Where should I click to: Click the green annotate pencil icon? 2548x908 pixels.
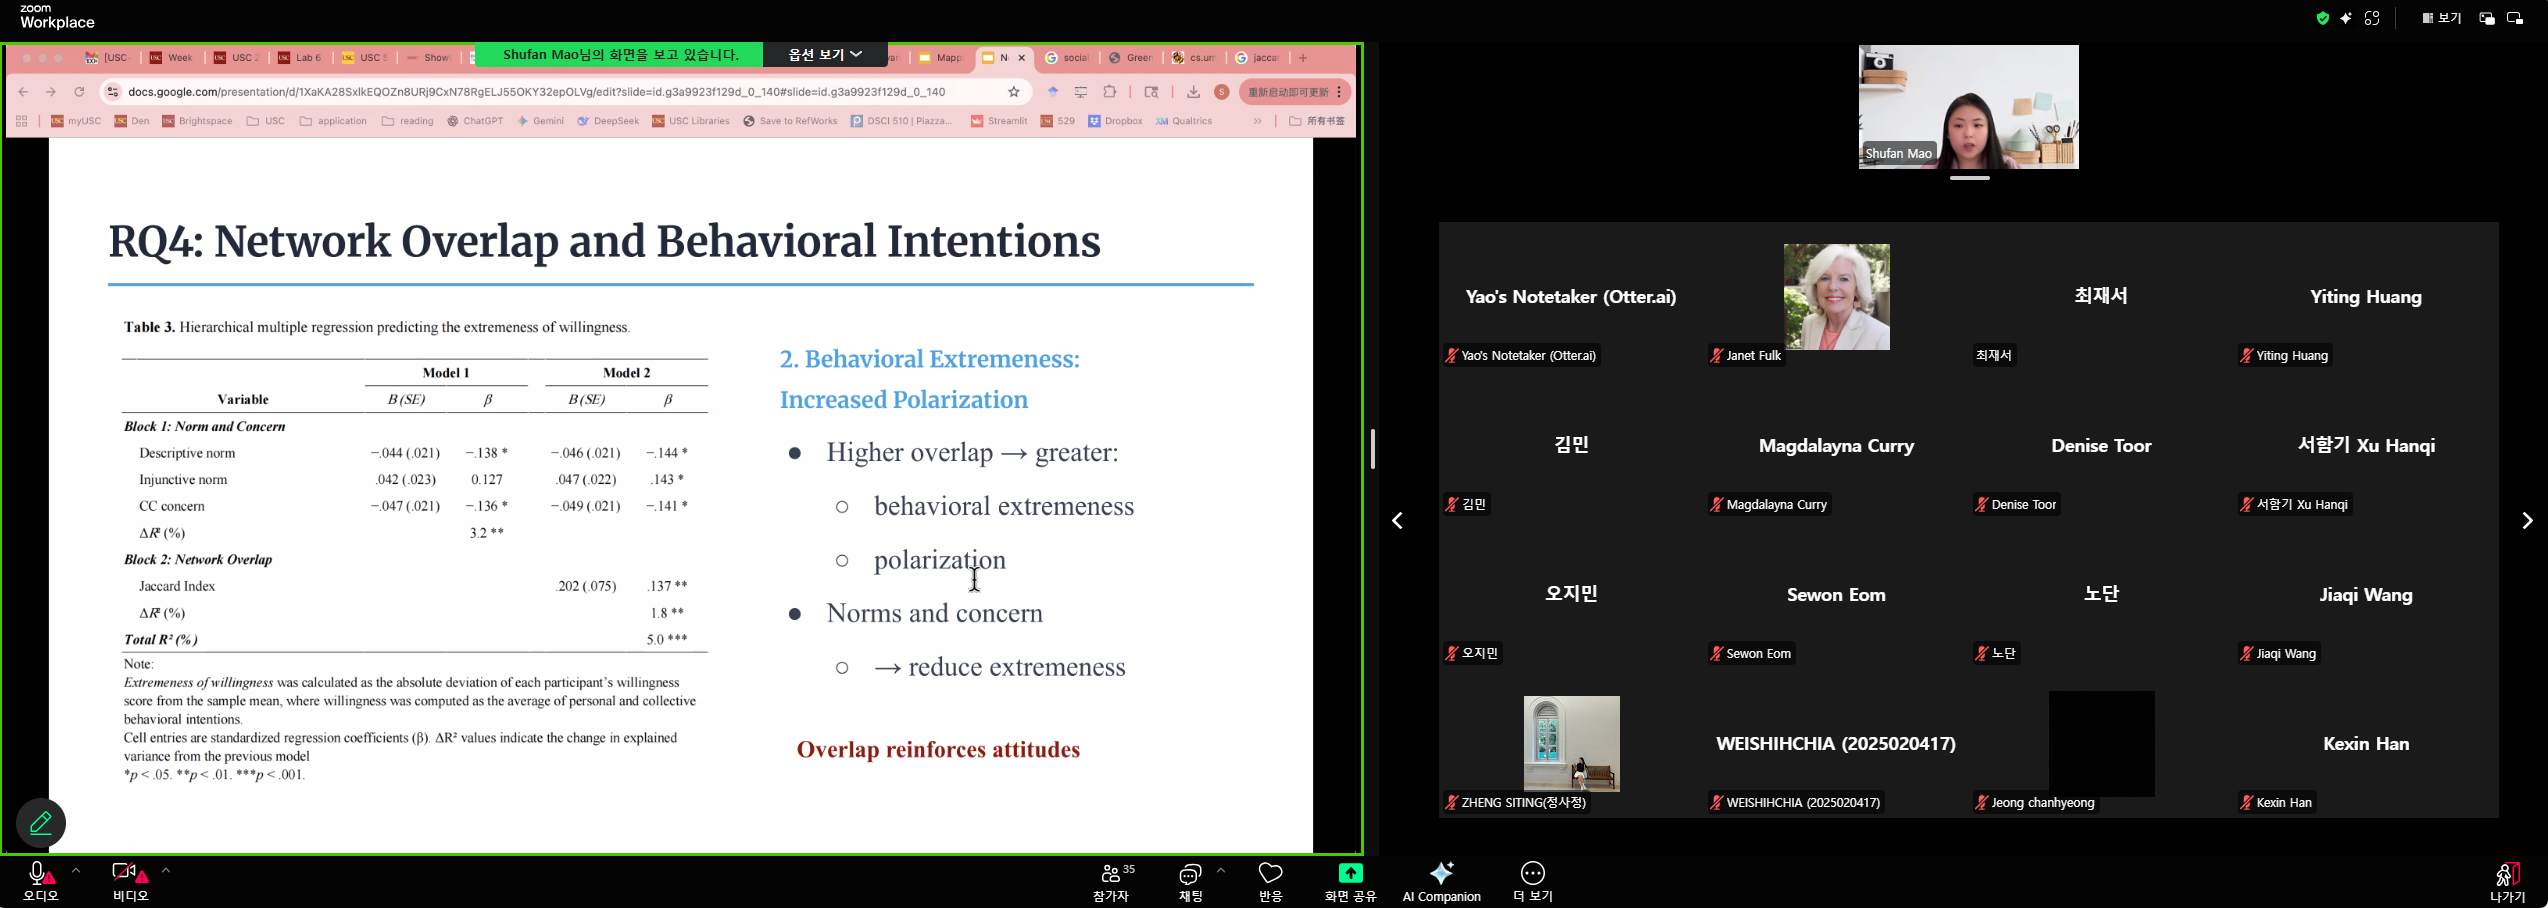[x=41, y=823]
